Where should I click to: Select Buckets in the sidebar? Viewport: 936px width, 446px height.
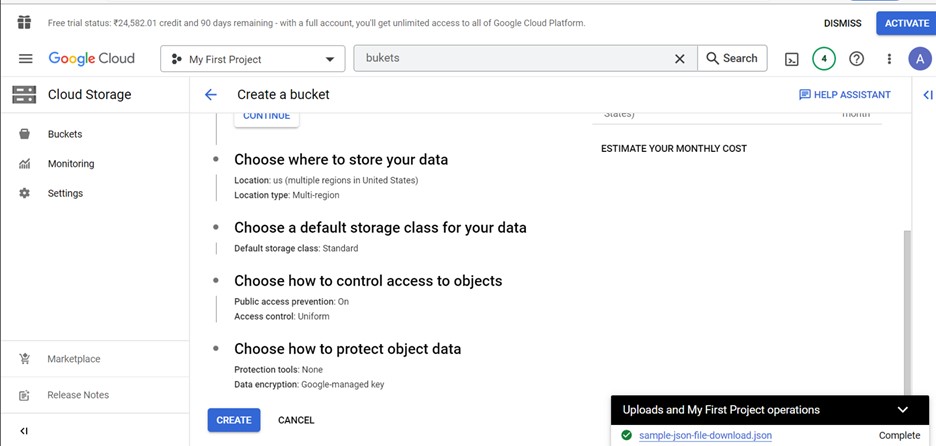[65, 134]
